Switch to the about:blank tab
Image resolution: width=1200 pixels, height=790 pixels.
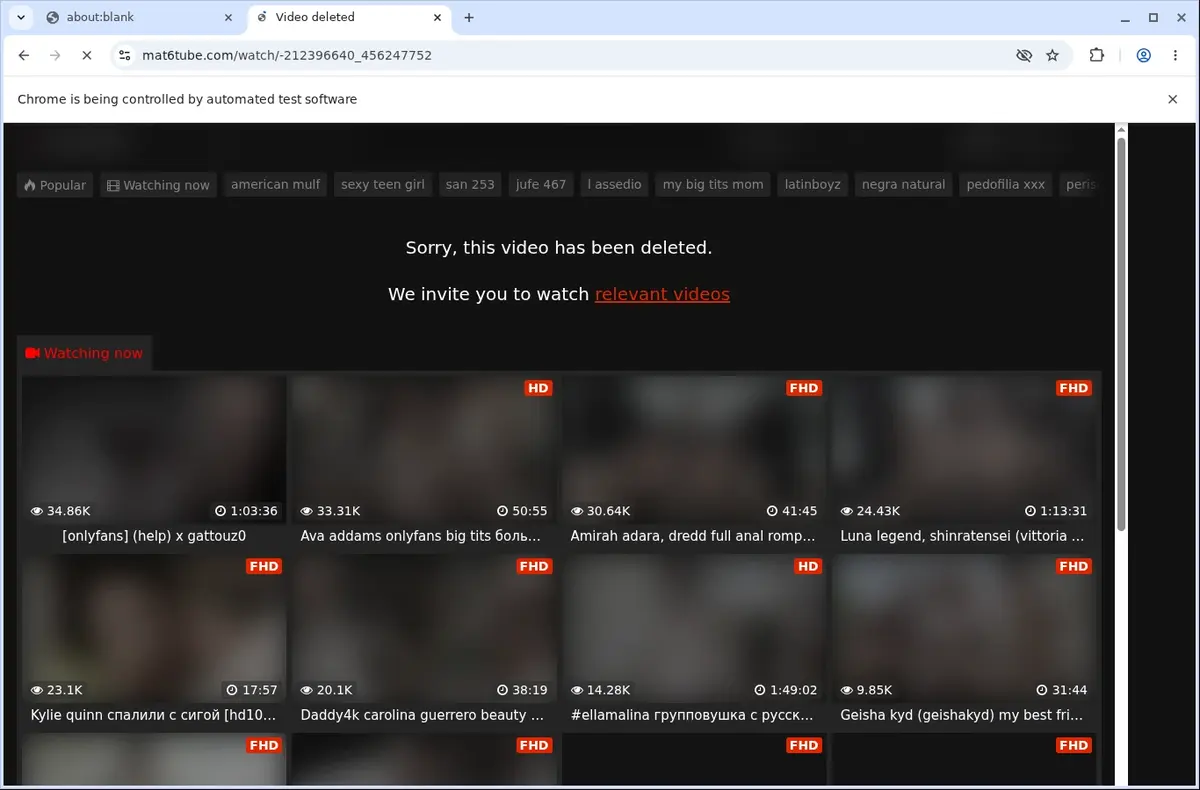tap(140, 17)
